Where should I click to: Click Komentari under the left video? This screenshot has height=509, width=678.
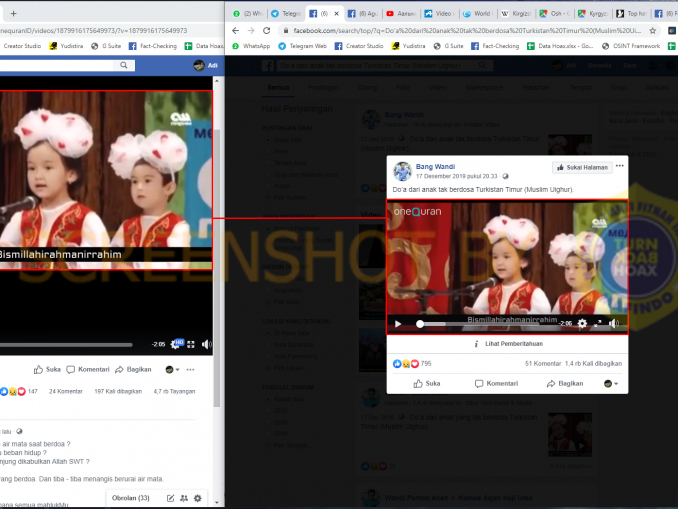coord(88,369)
